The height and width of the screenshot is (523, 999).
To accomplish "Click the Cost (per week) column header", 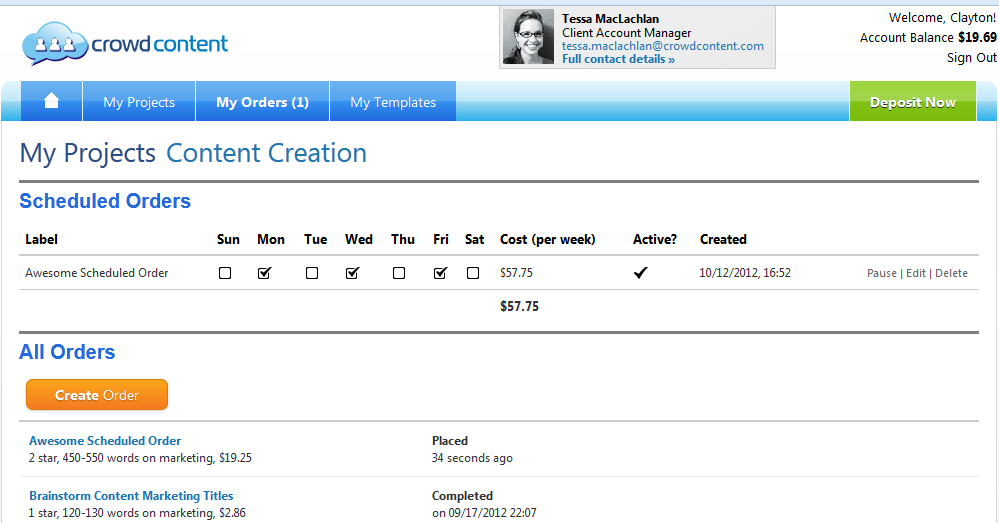I will pyautogui.click(x=548, y=240).
